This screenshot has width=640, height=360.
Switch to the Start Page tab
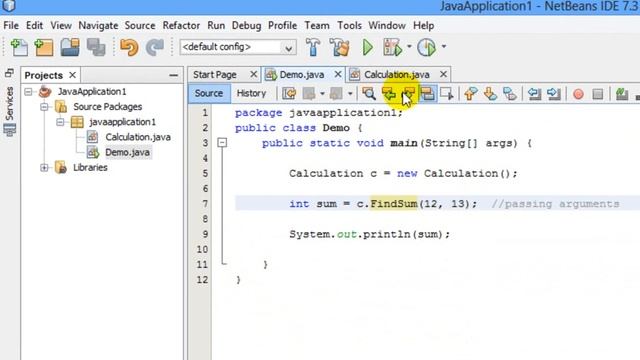coord(215,75)
